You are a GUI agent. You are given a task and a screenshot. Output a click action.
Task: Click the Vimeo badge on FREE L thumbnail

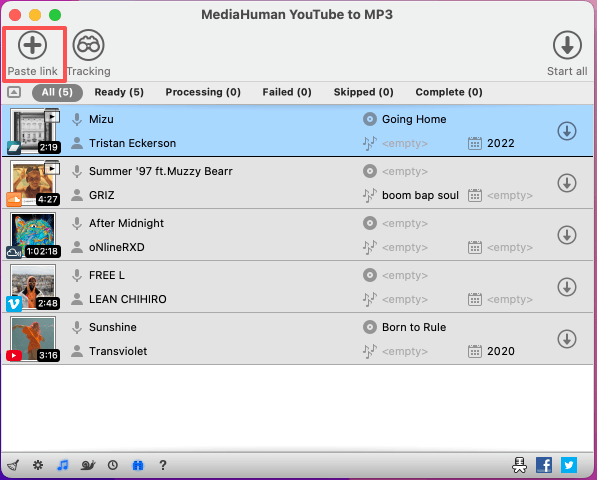pyautogui.click(x=14, y=304)
